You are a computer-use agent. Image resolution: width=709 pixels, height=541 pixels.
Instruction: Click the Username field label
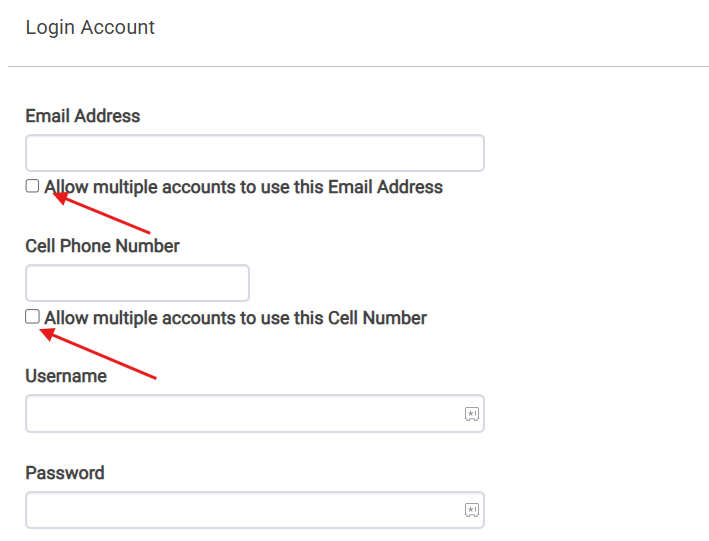point(66,377)
